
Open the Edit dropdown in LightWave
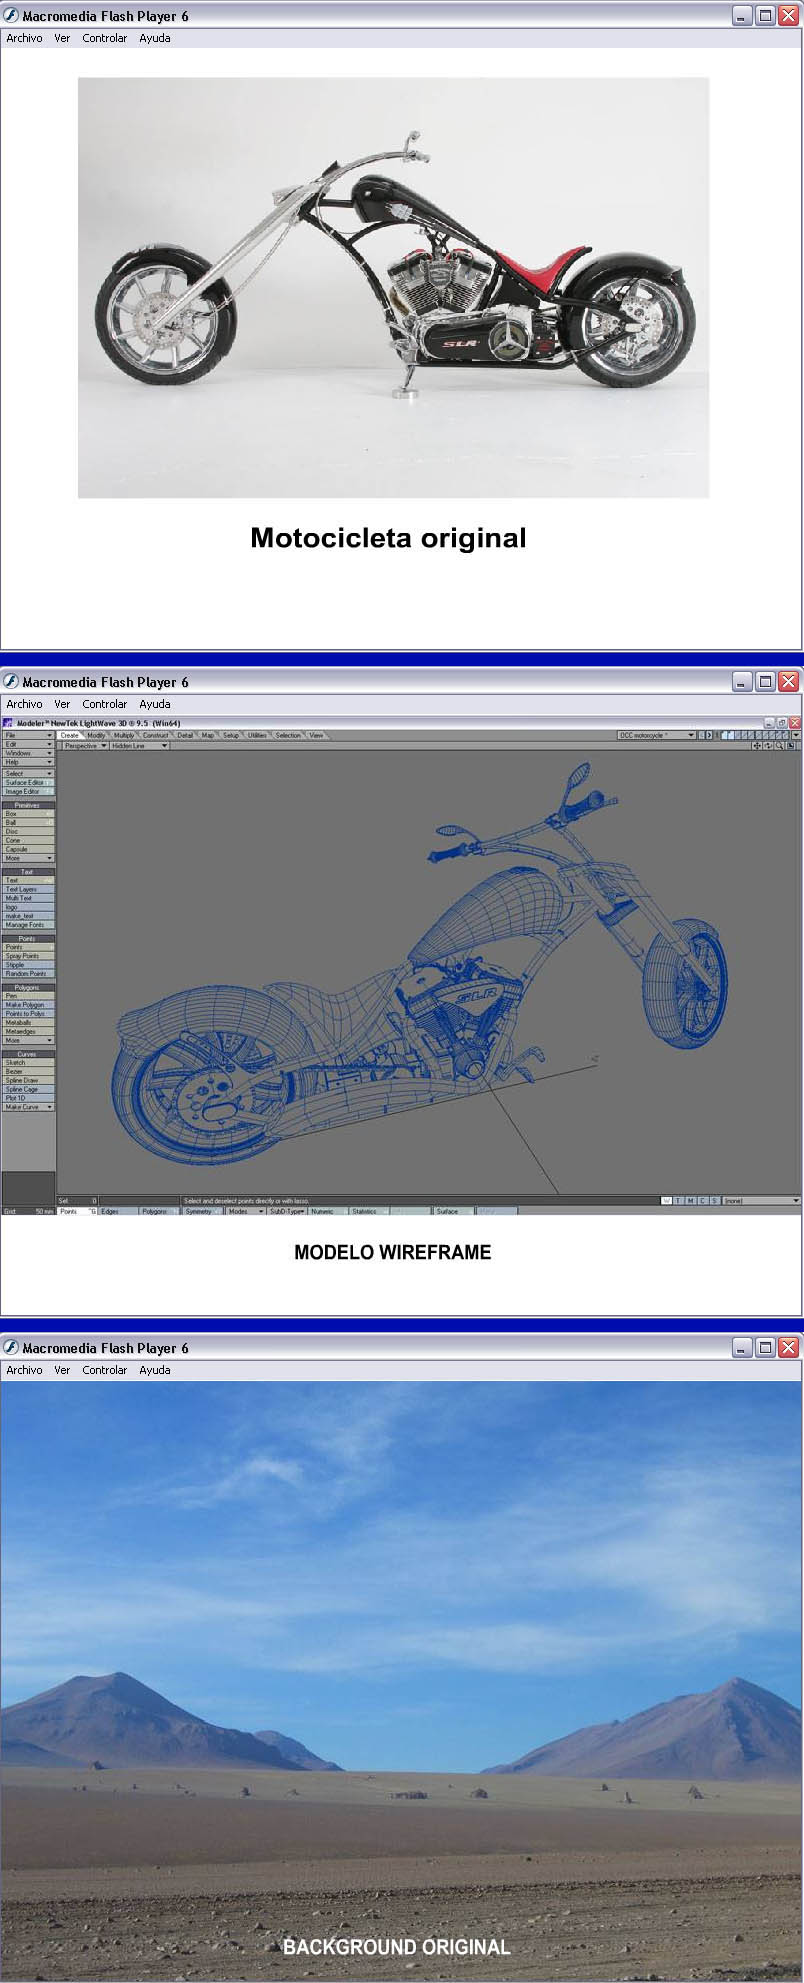tap(28, 744)
